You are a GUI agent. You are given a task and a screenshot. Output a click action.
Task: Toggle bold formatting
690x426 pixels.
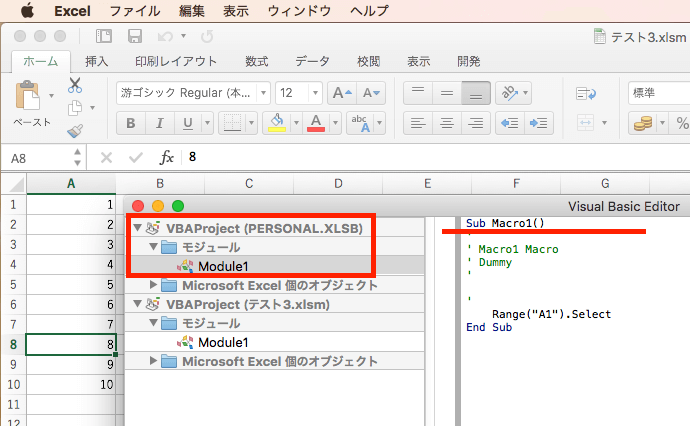coord(131,123)
